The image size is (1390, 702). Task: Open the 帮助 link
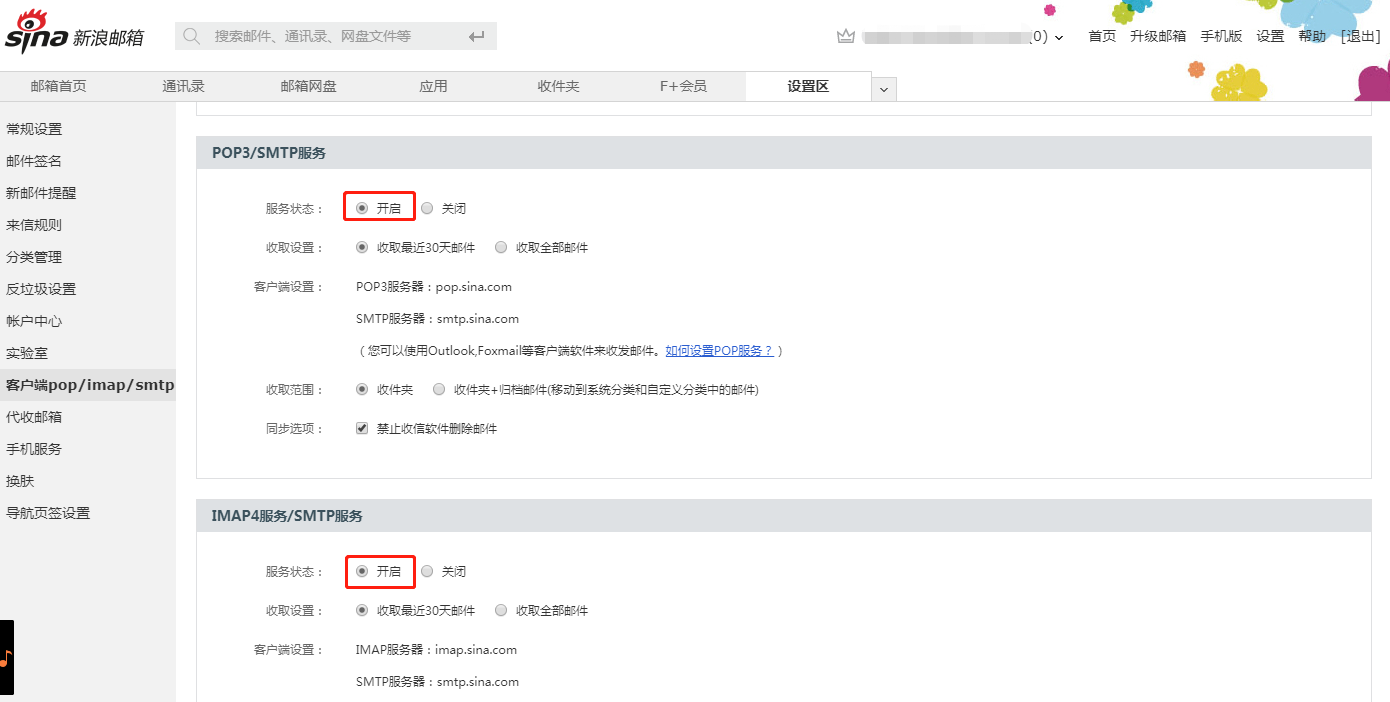(x=1312, y=36)
